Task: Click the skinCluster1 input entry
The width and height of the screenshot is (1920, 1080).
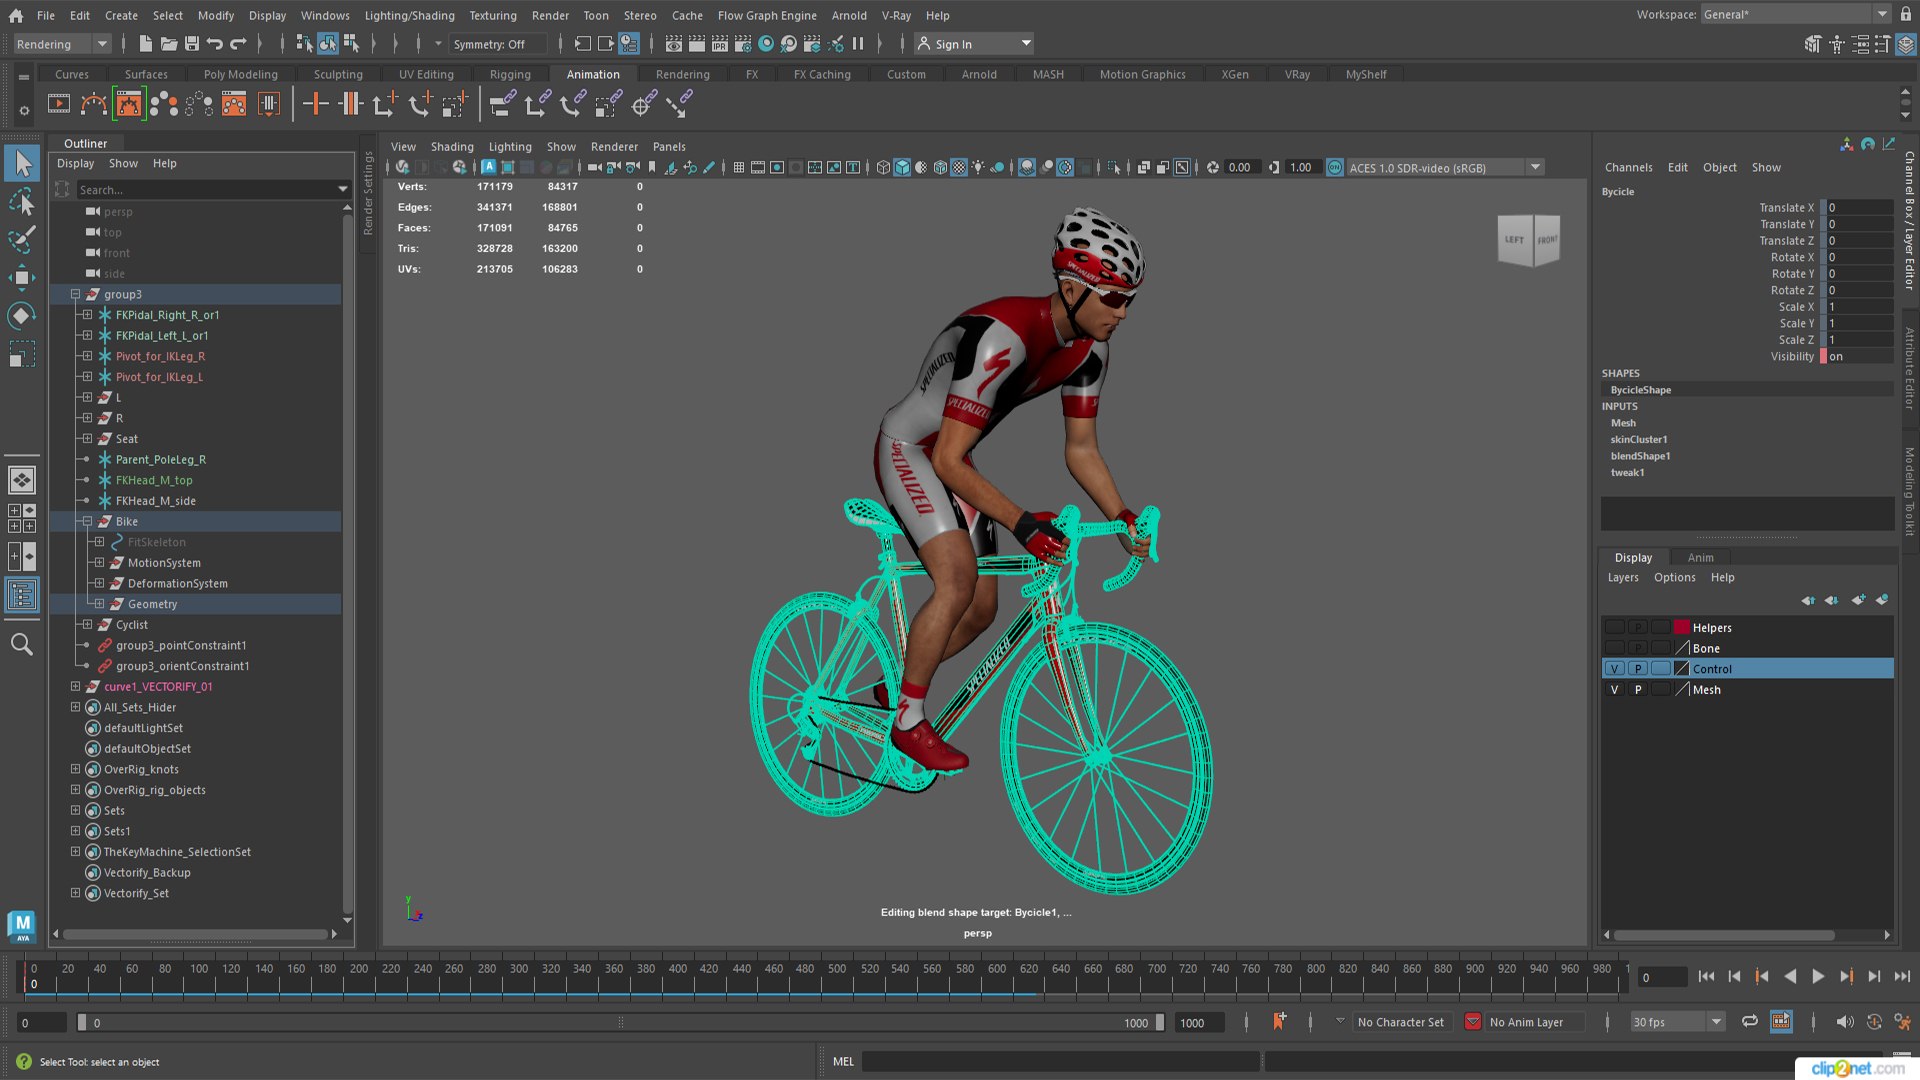Action: pyautogui.click(x=1638, y=439)
